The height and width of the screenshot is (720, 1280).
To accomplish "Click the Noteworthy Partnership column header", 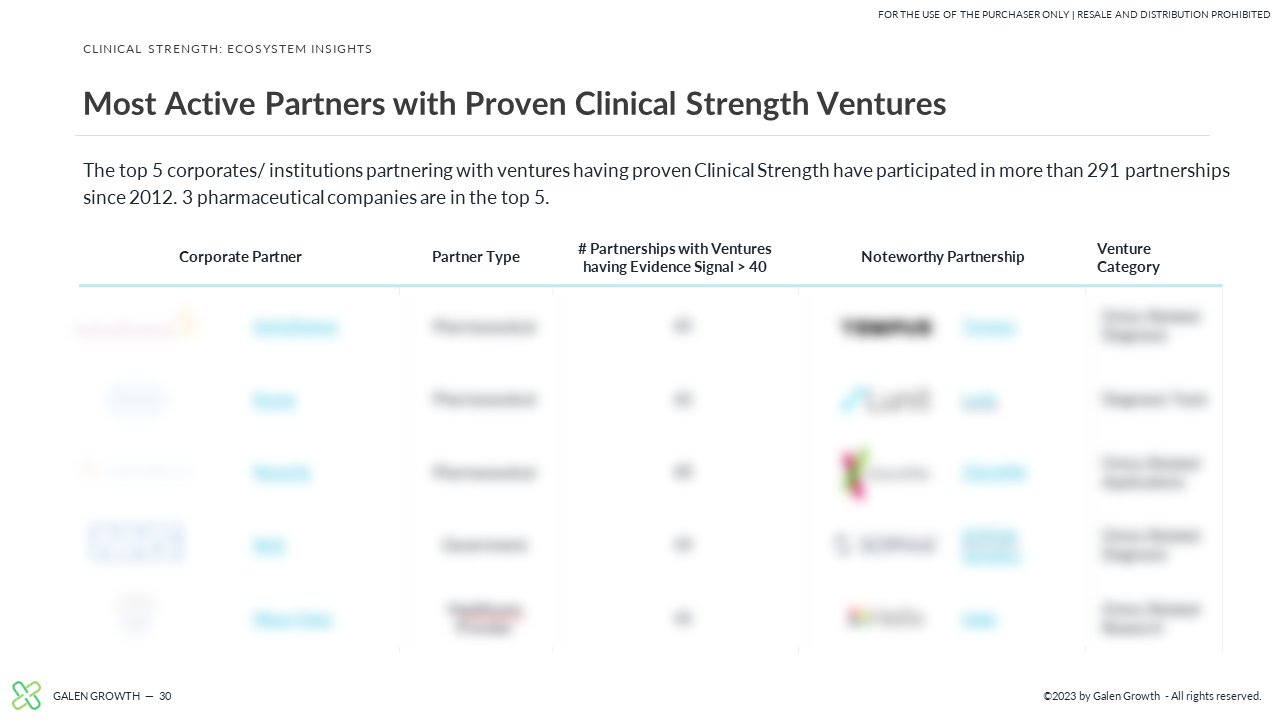I will click(x=943, y=257).
